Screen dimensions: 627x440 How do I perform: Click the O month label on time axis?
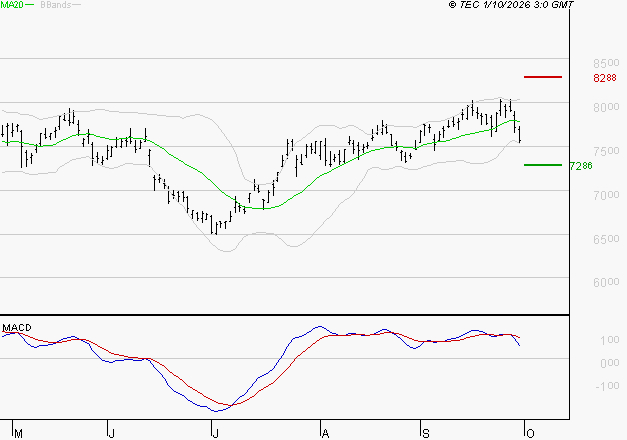[530, 434]
